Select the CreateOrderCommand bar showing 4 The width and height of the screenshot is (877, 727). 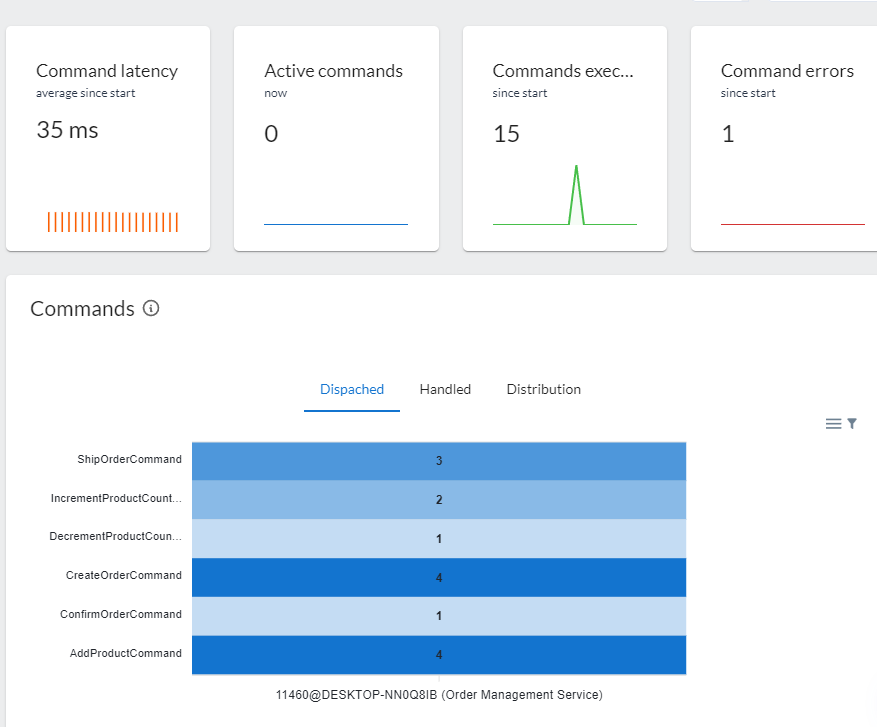pos(439,577)
